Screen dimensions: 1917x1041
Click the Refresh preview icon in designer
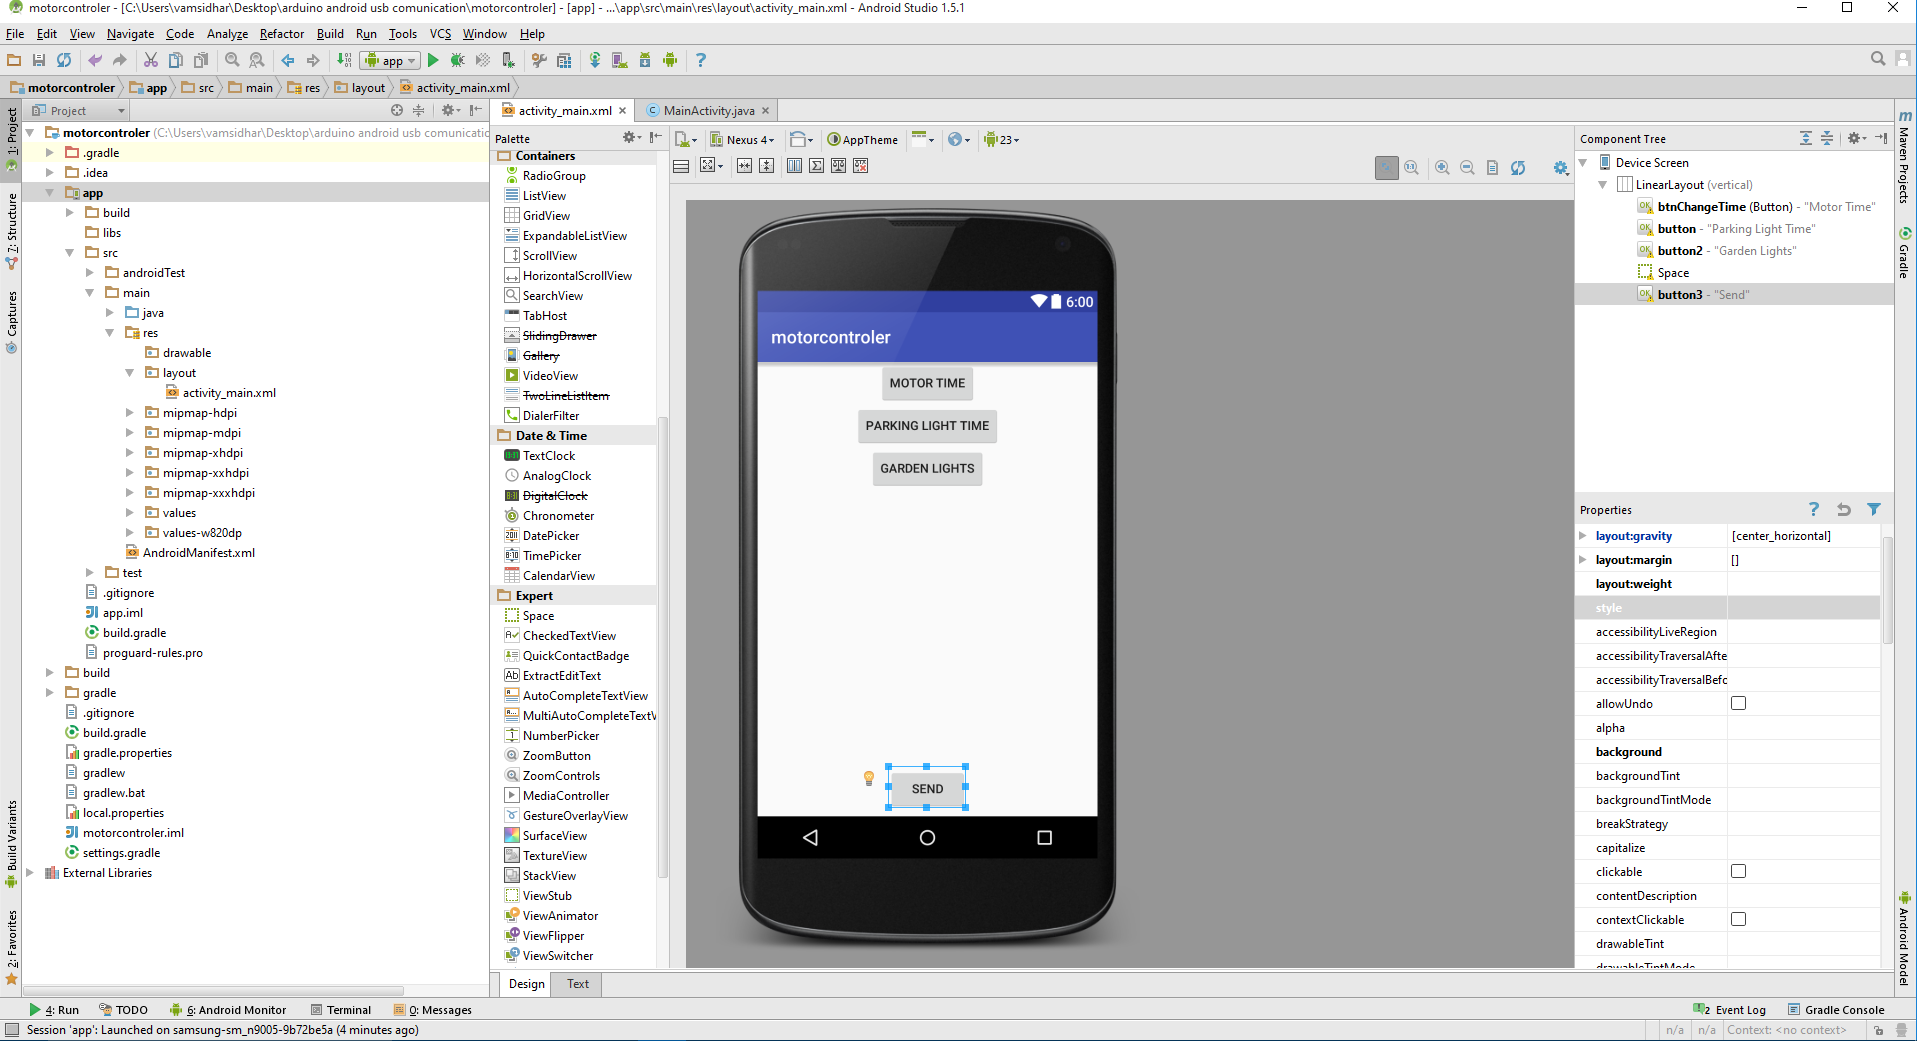click(1518, 168)
